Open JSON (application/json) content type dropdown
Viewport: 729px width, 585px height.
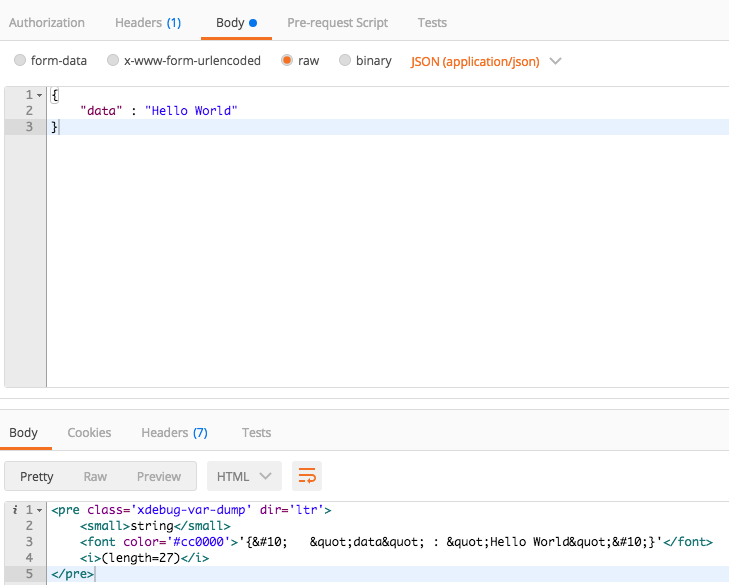point(486,61)
